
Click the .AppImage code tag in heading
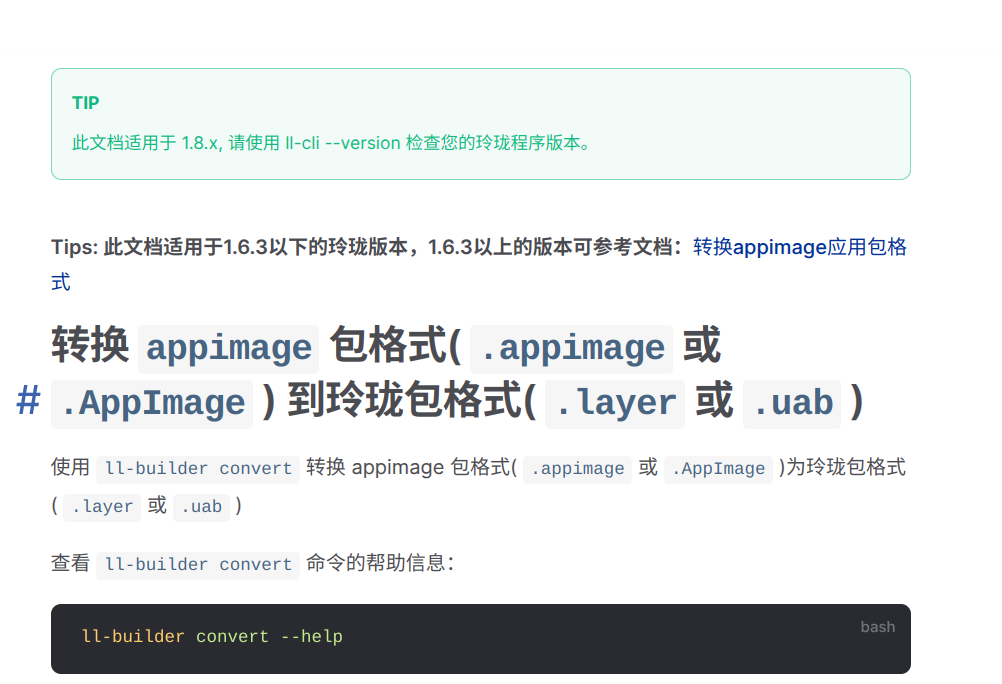click(x=152, y=404)
